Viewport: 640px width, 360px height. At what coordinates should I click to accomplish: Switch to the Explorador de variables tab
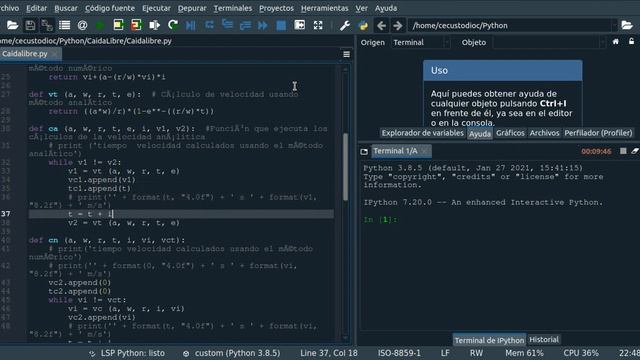pos(422,133)
